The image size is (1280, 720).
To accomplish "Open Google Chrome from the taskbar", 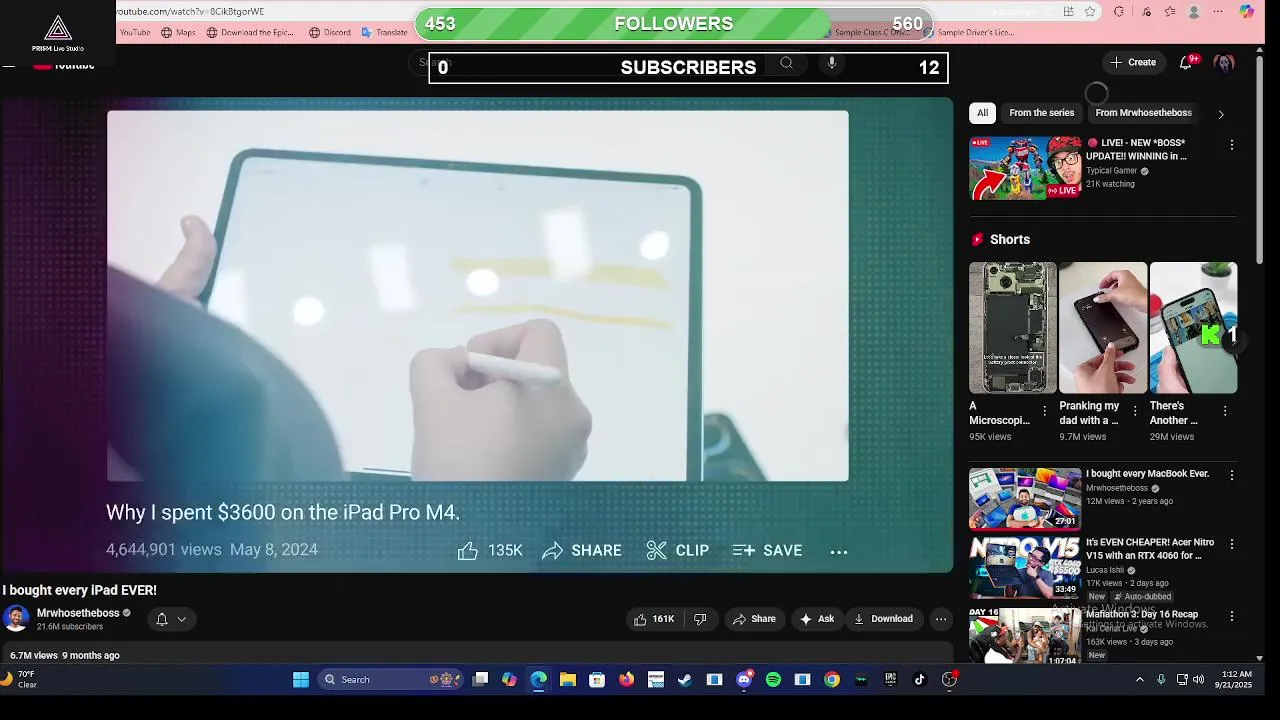I will coord(832,680).
